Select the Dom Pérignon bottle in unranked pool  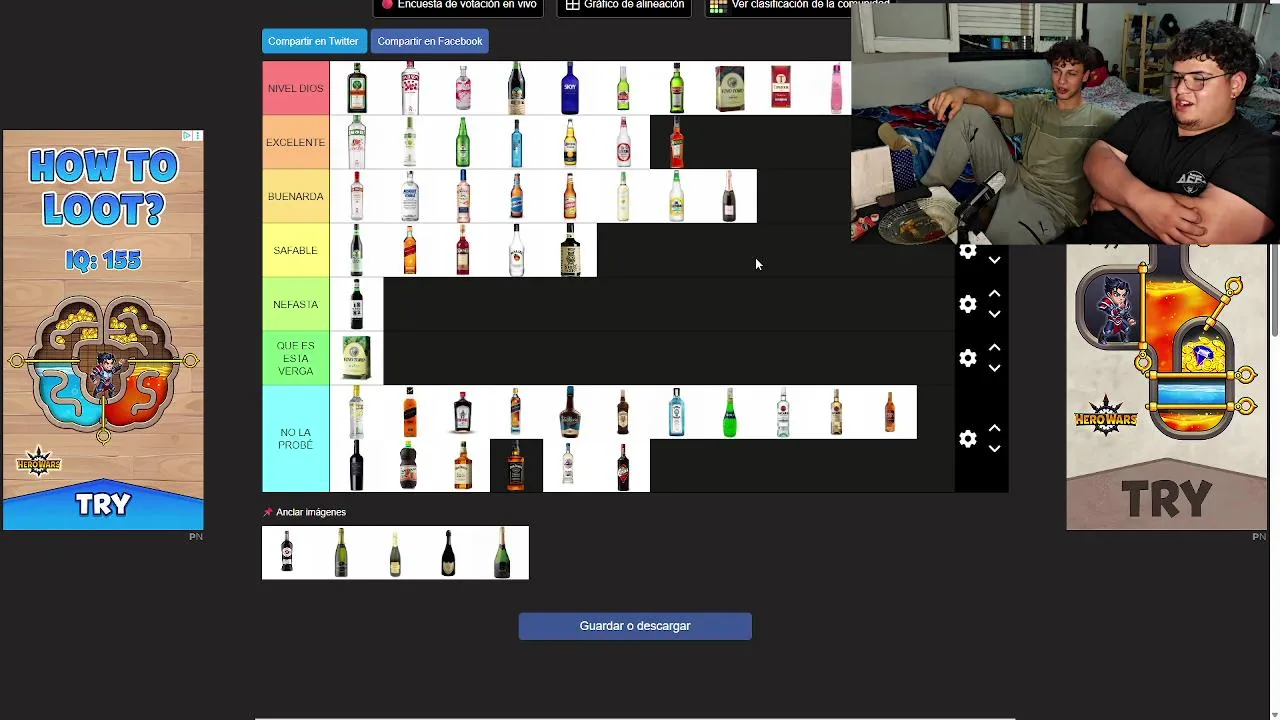point(448,553)
